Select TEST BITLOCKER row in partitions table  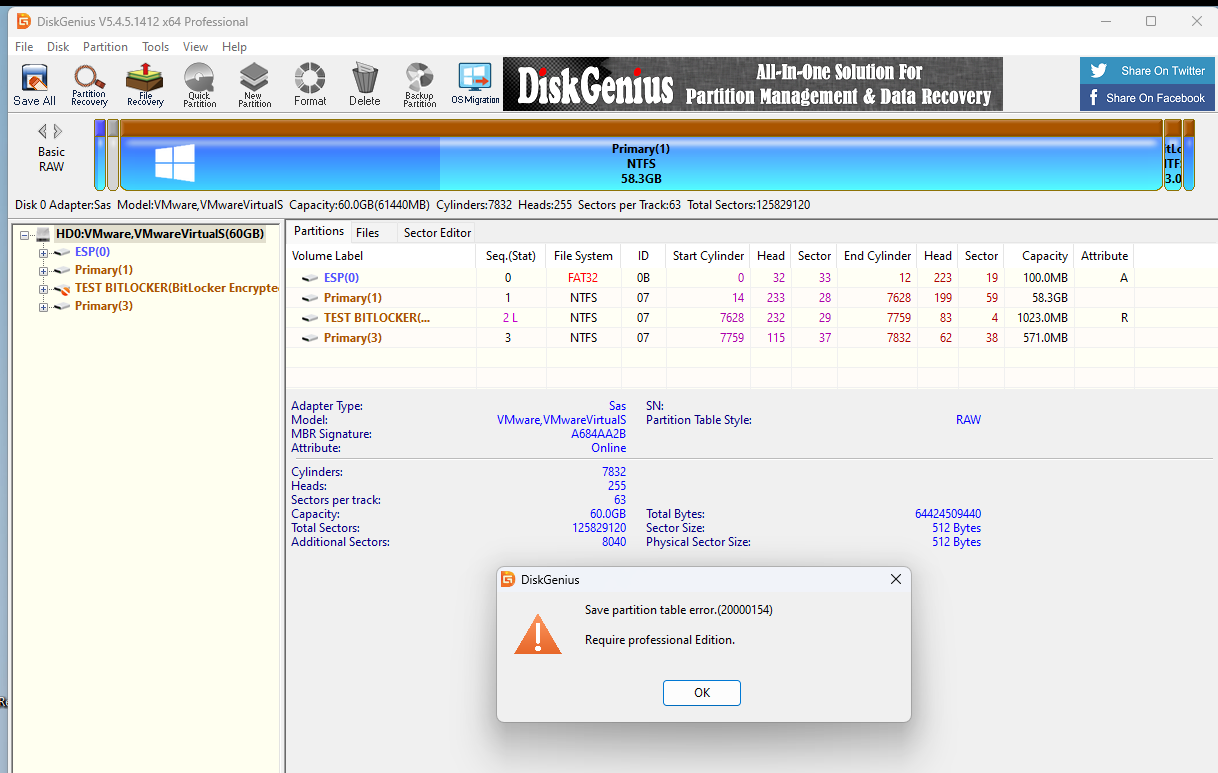coord(710,317)
